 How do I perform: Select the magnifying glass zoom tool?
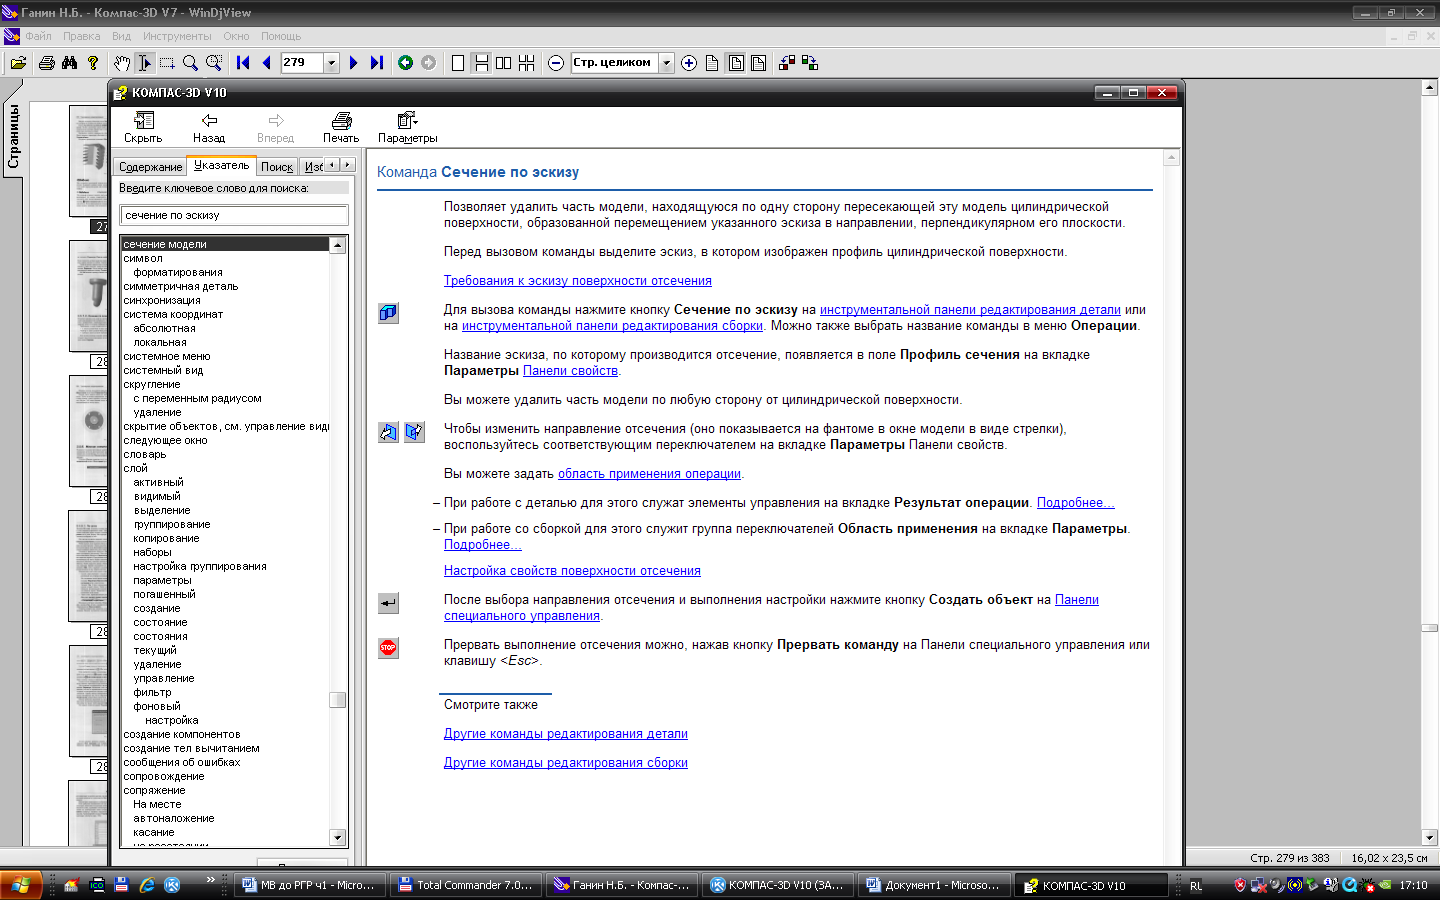coord(190,63)
